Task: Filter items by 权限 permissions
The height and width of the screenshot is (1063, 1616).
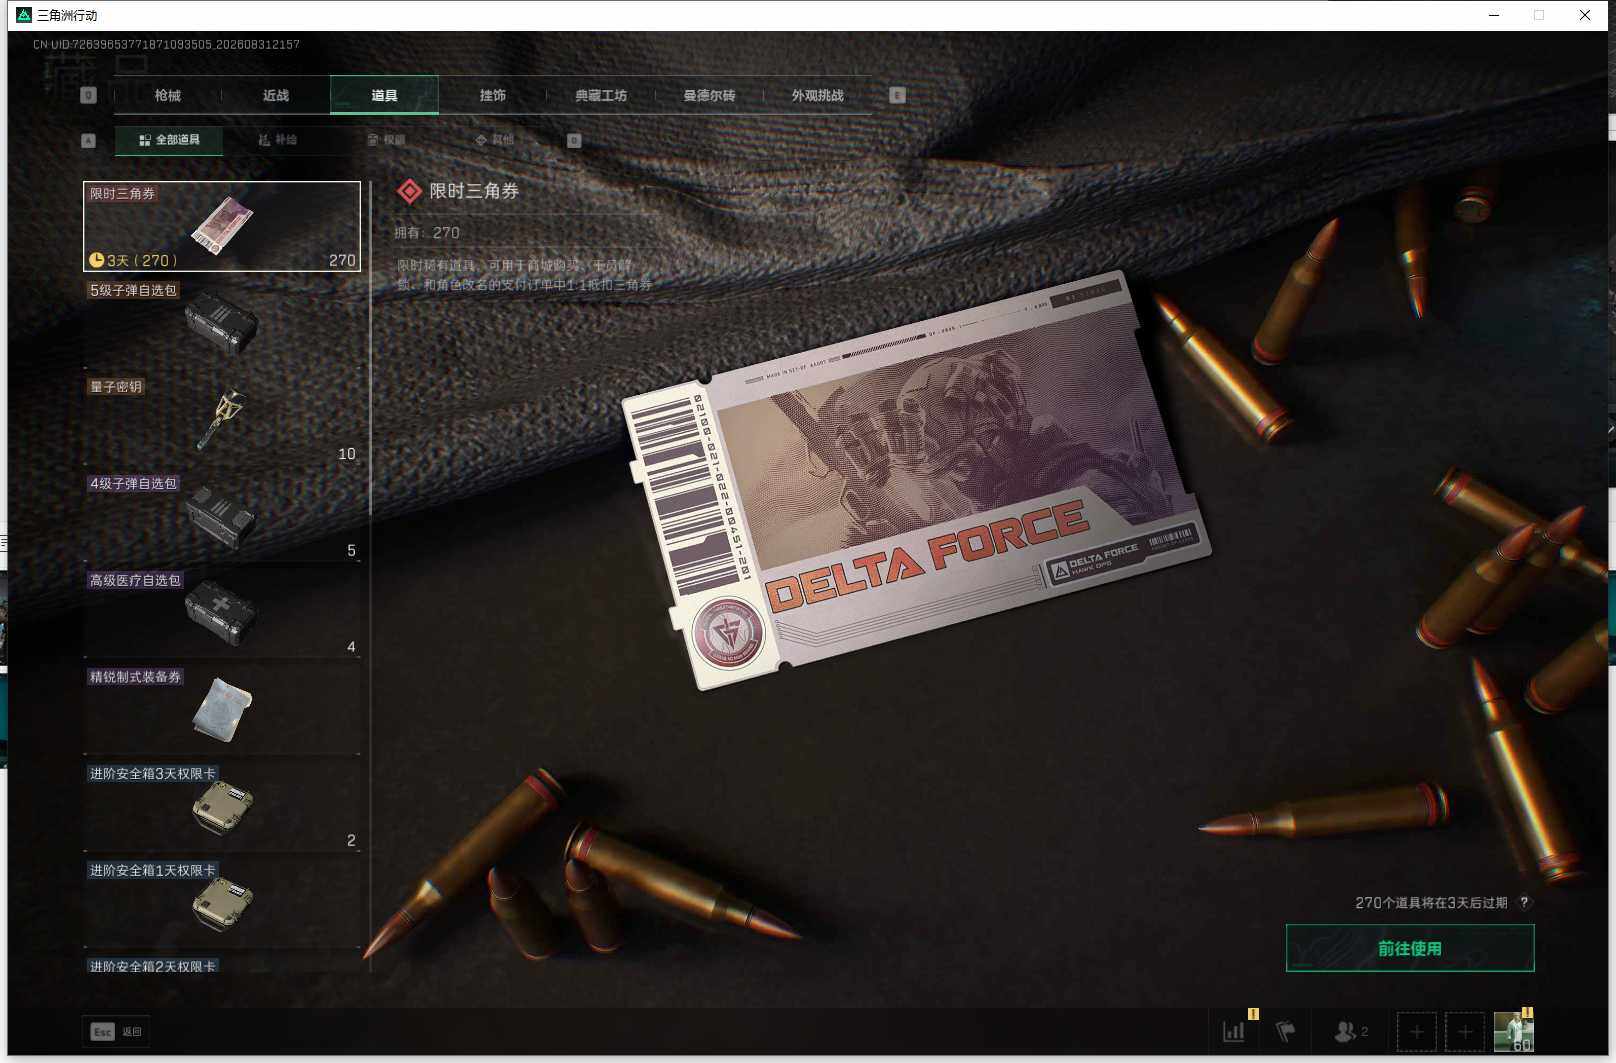Action: (386, 140)
